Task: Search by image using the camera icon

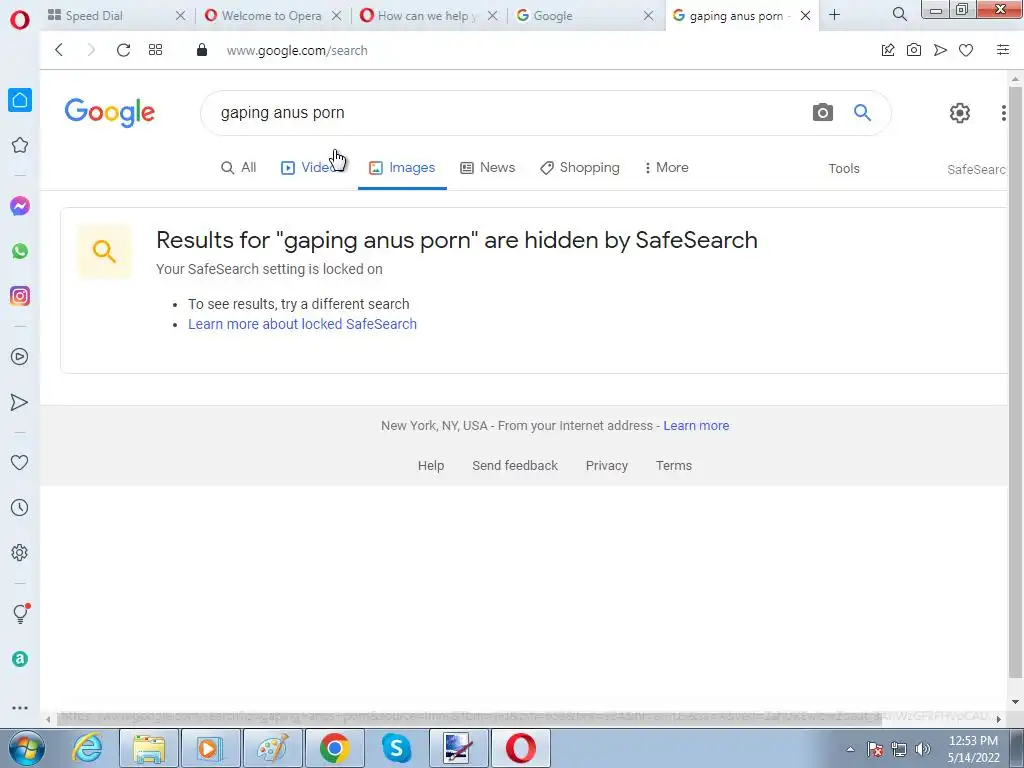Action: (x=822, y=112)
